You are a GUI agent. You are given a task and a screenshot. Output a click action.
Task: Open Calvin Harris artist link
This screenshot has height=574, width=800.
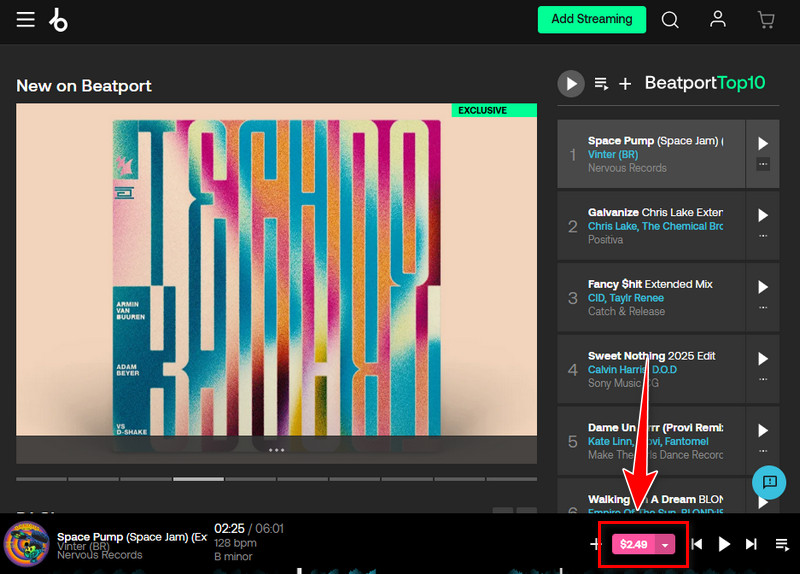coord(617,370)
